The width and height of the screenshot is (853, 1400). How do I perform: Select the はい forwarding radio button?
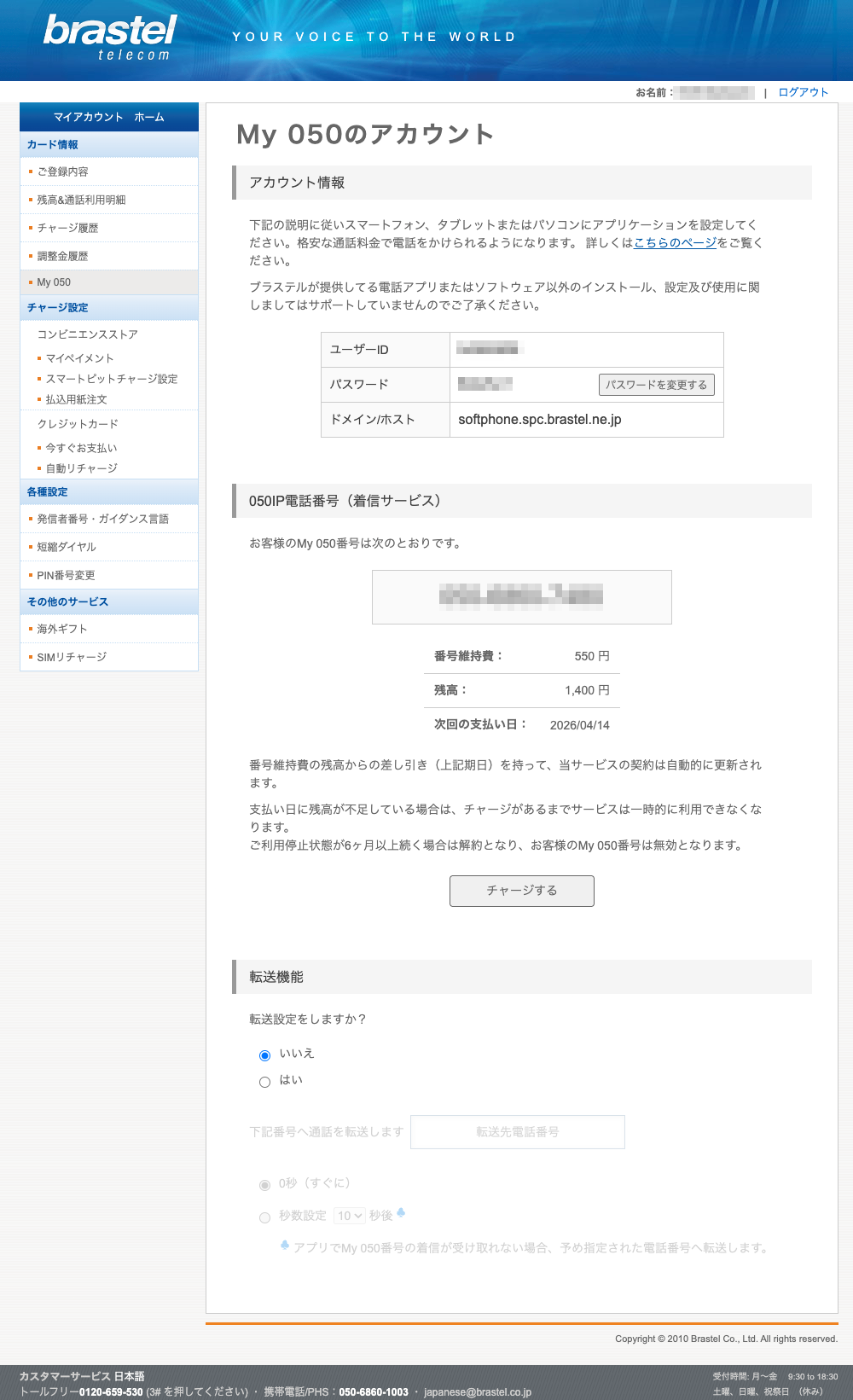[x=264, y=1081]
